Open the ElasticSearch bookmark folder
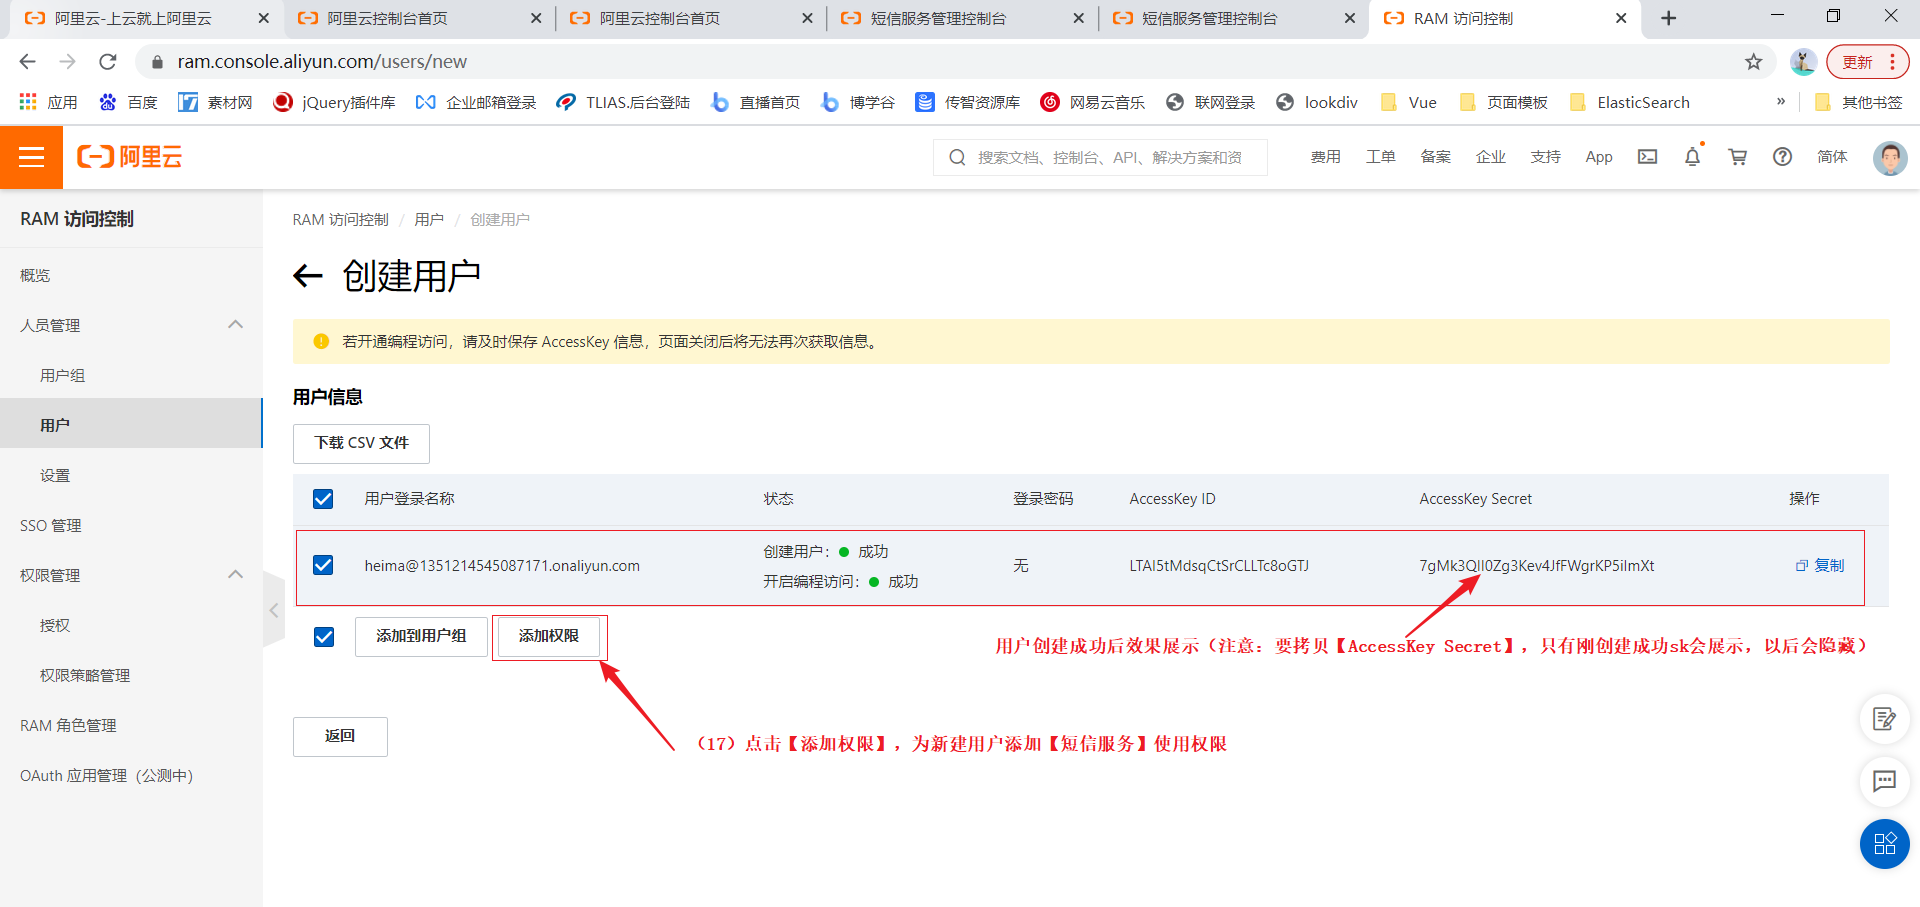This screenshot has width=1920, height=907. (1630, 102)
